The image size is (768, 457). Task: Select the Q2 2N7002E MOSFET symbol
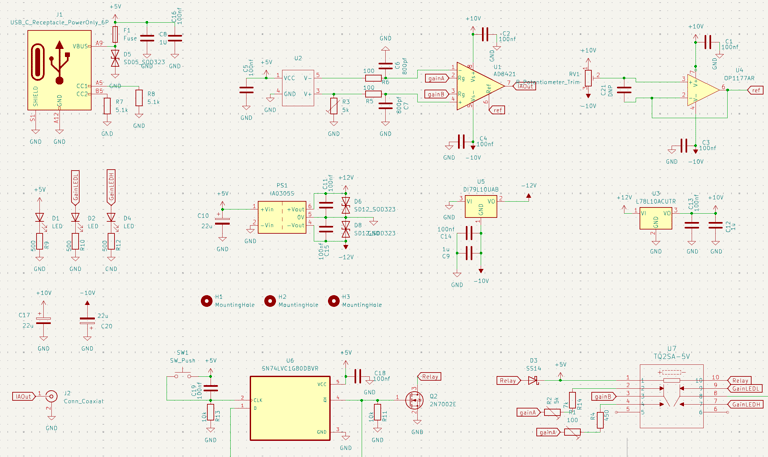click(x=416, y=400)
